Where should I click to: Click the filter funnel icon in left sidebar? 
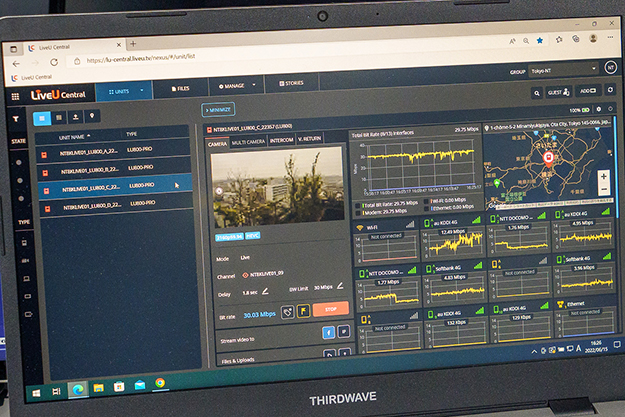pyautogui.click(x=16, y=118)
